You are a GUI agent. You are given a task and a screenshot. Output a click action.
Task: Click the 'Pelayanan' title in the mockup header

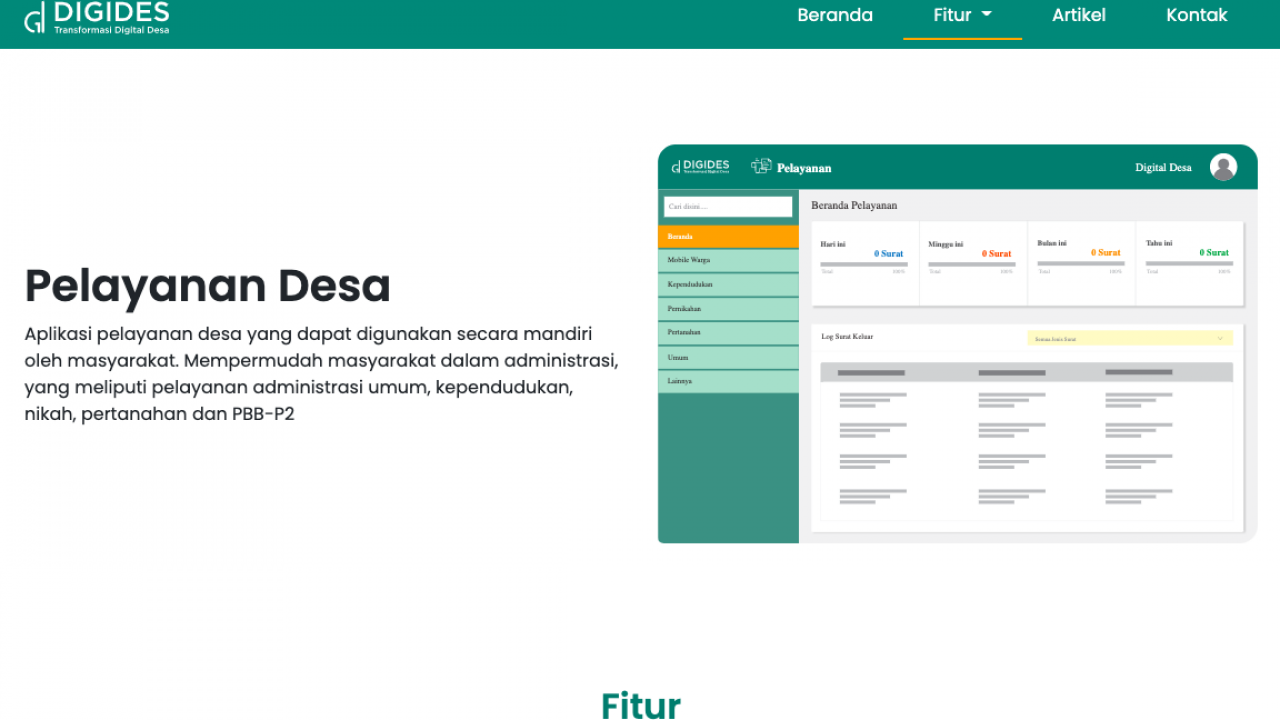point(804,168)
